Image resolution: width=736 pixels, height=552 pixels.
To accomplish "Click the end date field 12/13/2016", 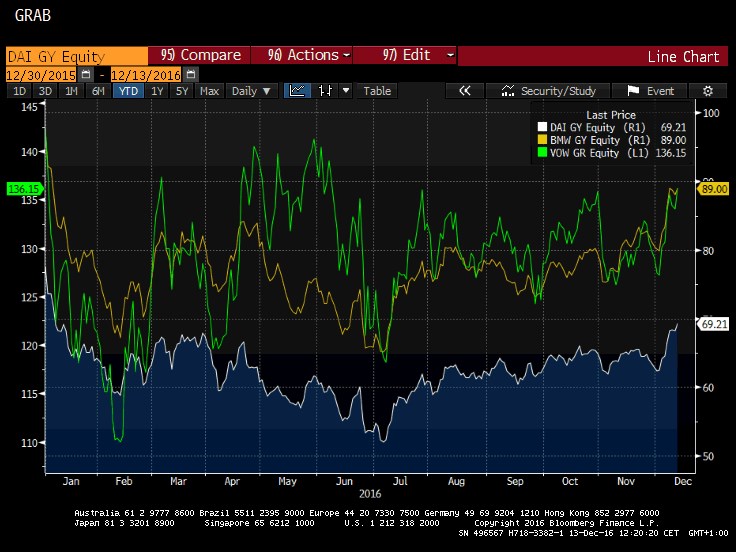I will click(x=146, y=75).
